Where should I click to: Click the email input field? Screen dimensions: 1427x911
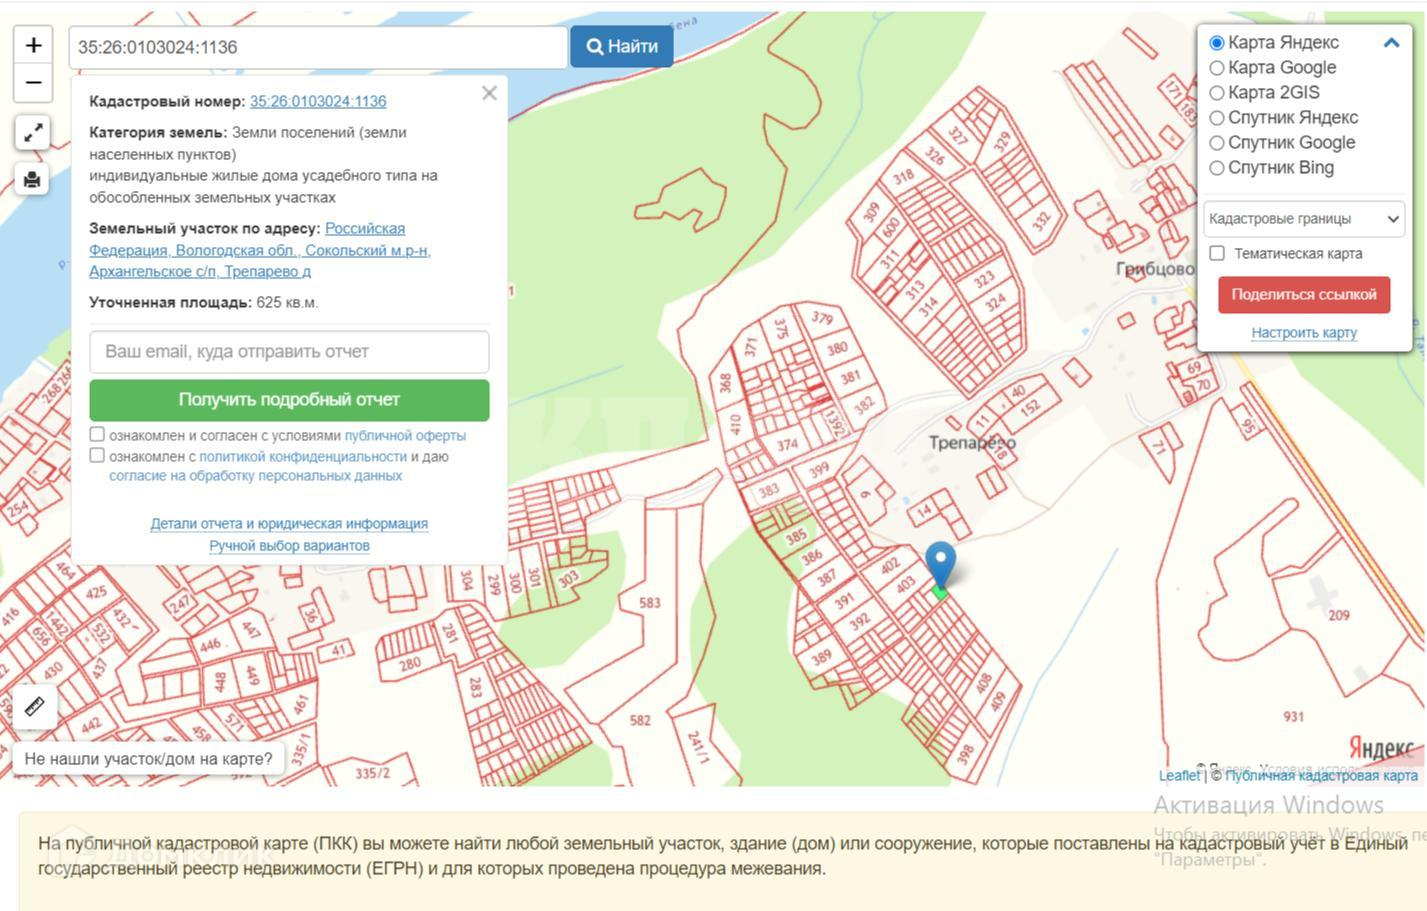coord(289,352)
